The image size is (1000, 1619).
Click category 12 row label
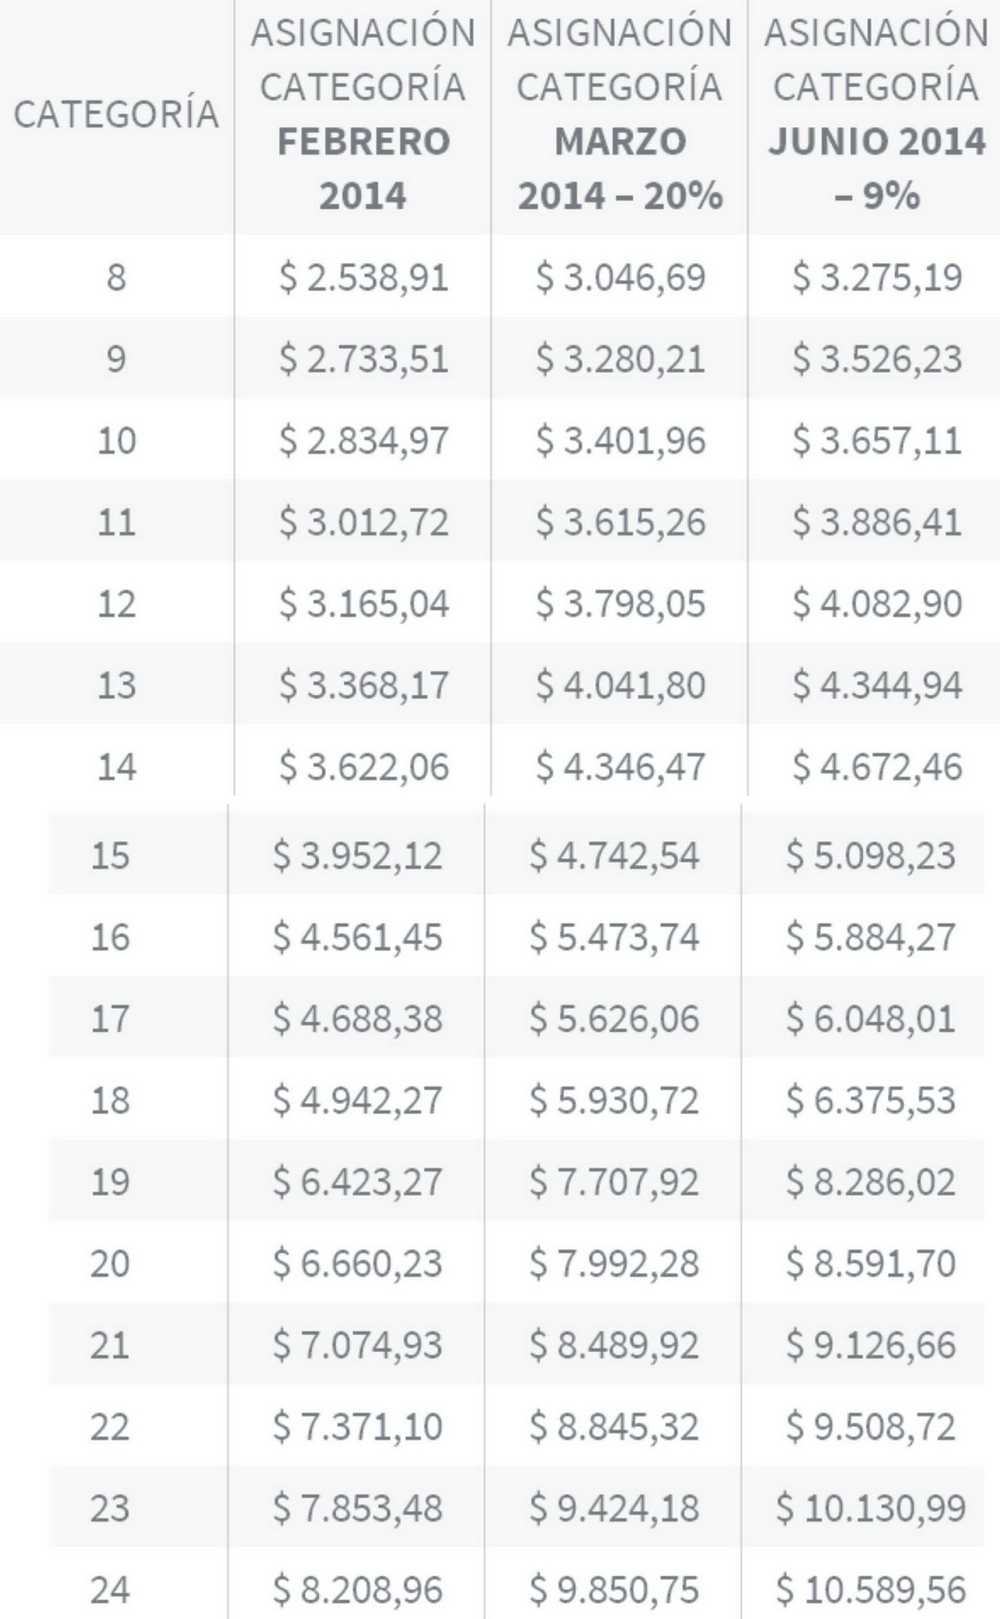(x=116, y=603)
